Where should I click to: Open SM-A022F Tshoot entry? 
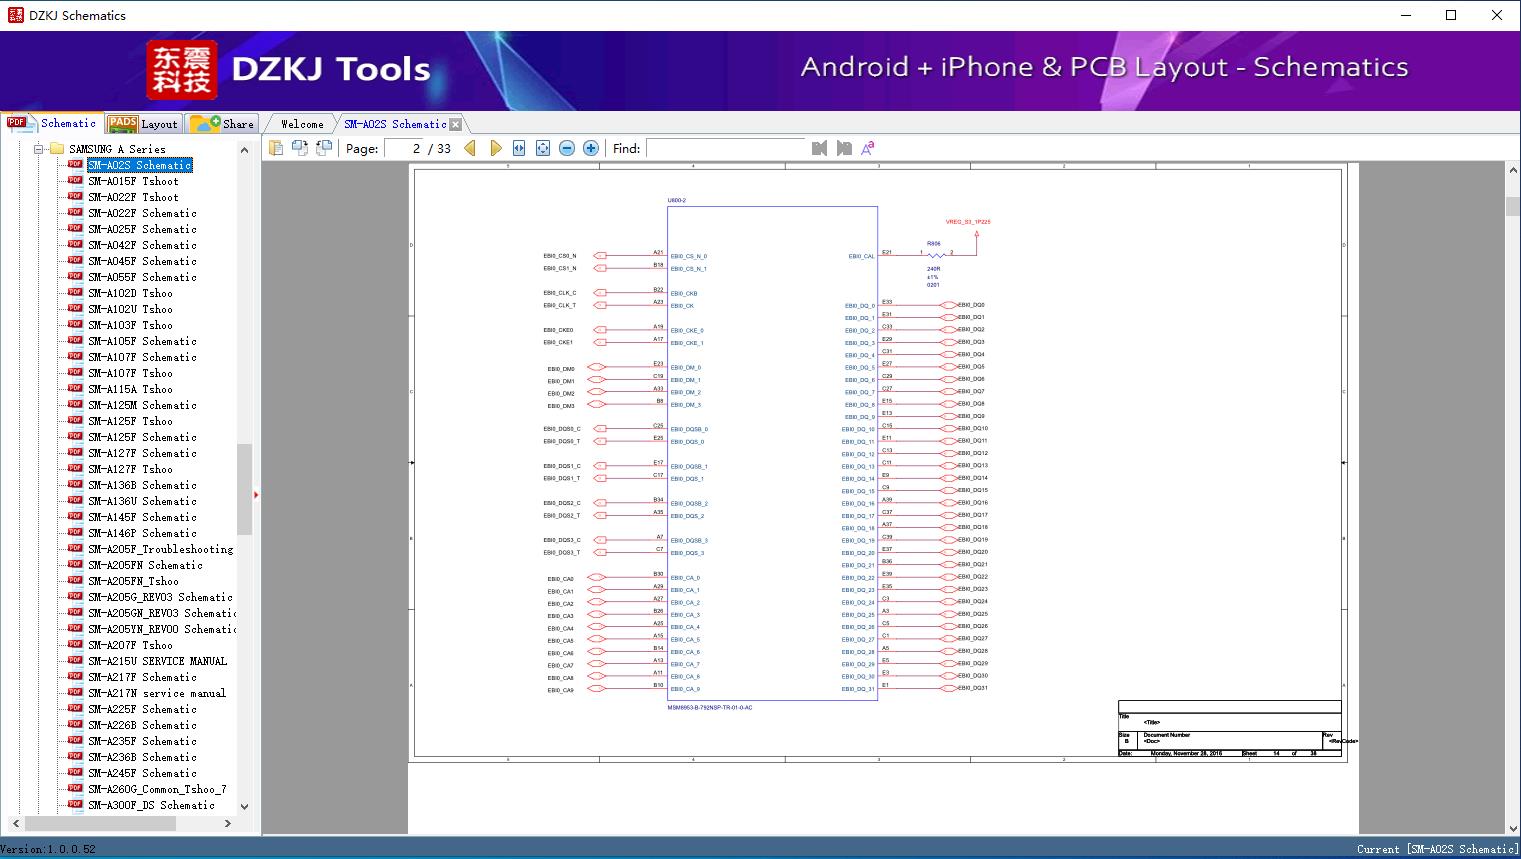(133, 197)
